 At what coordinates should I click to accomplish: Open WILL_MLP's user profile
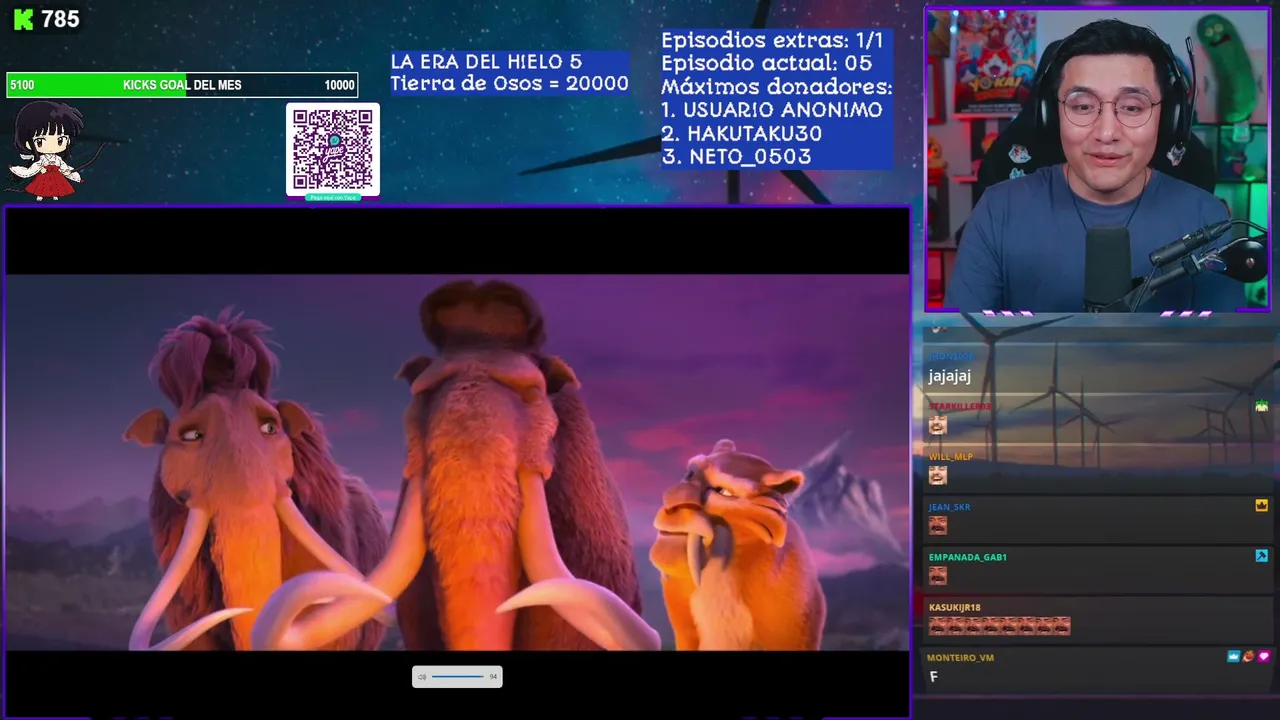950,457
